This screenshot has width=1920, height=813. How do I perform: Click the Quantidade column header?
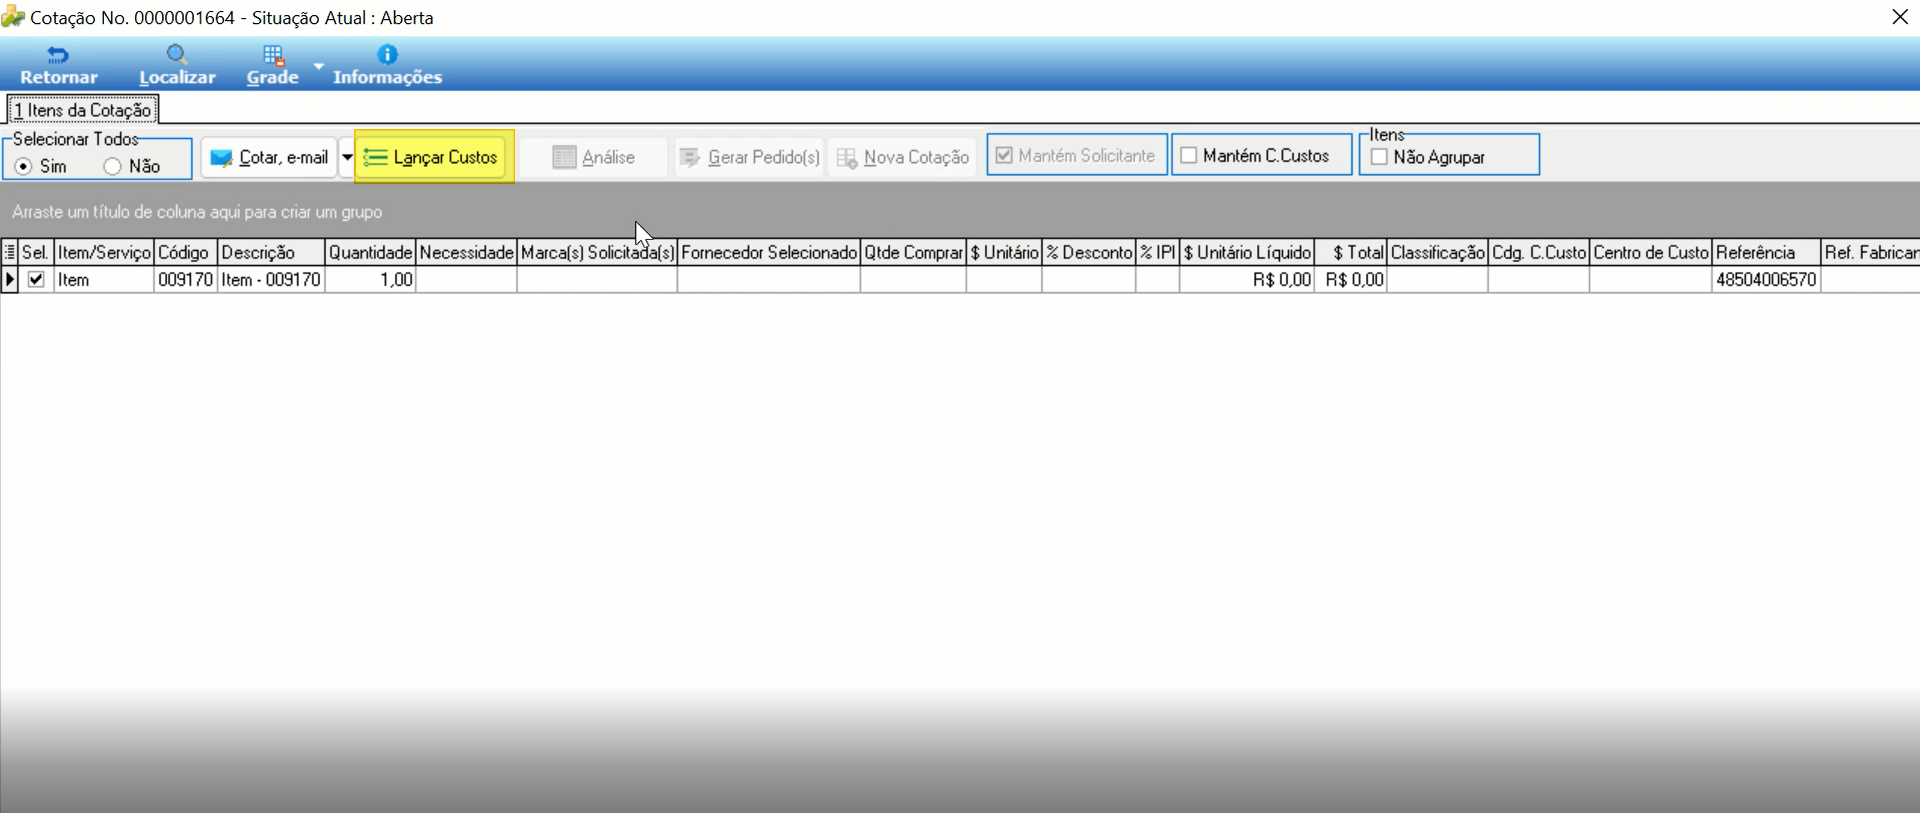point(370,252)
